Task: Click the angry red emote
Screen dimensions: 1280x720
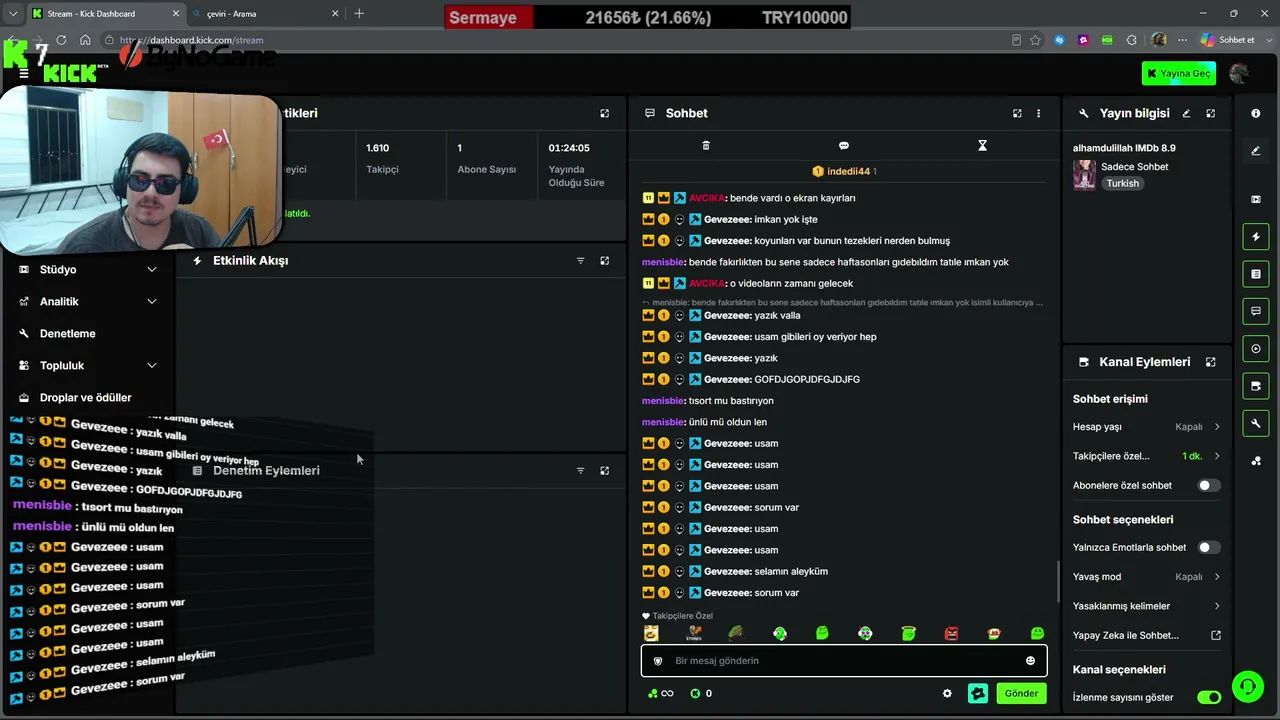Action: click(951, 633)
